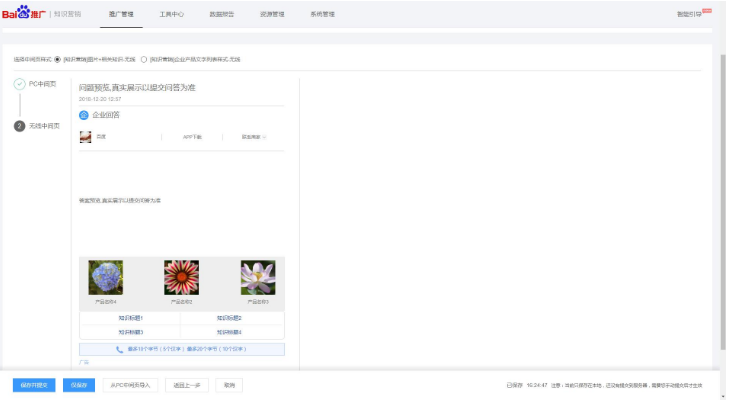Click the phone icon in the contact bar
This screenshot has width=733, height=401.
(x=120, y=349)
